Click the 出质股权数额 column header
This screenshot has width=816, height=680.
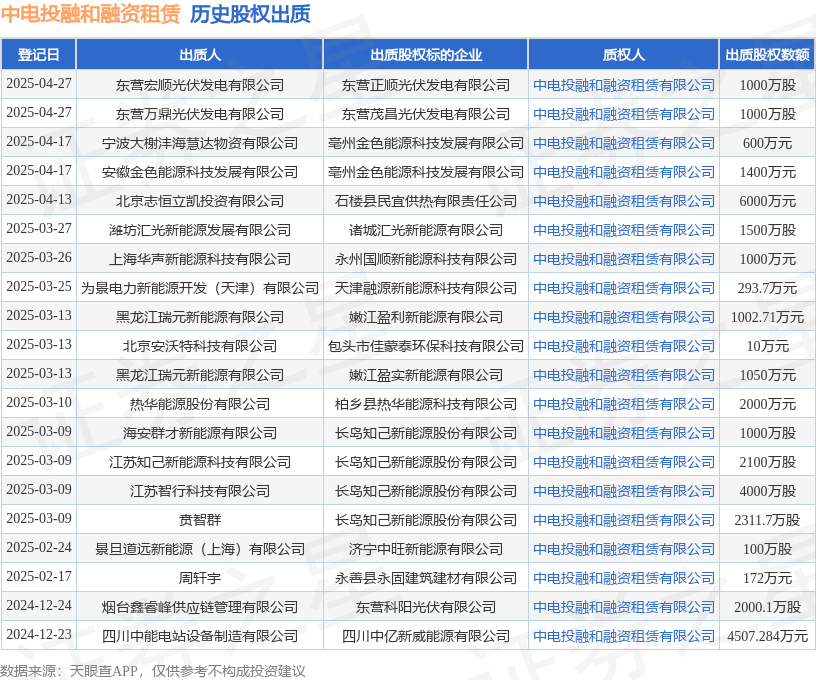767,55
